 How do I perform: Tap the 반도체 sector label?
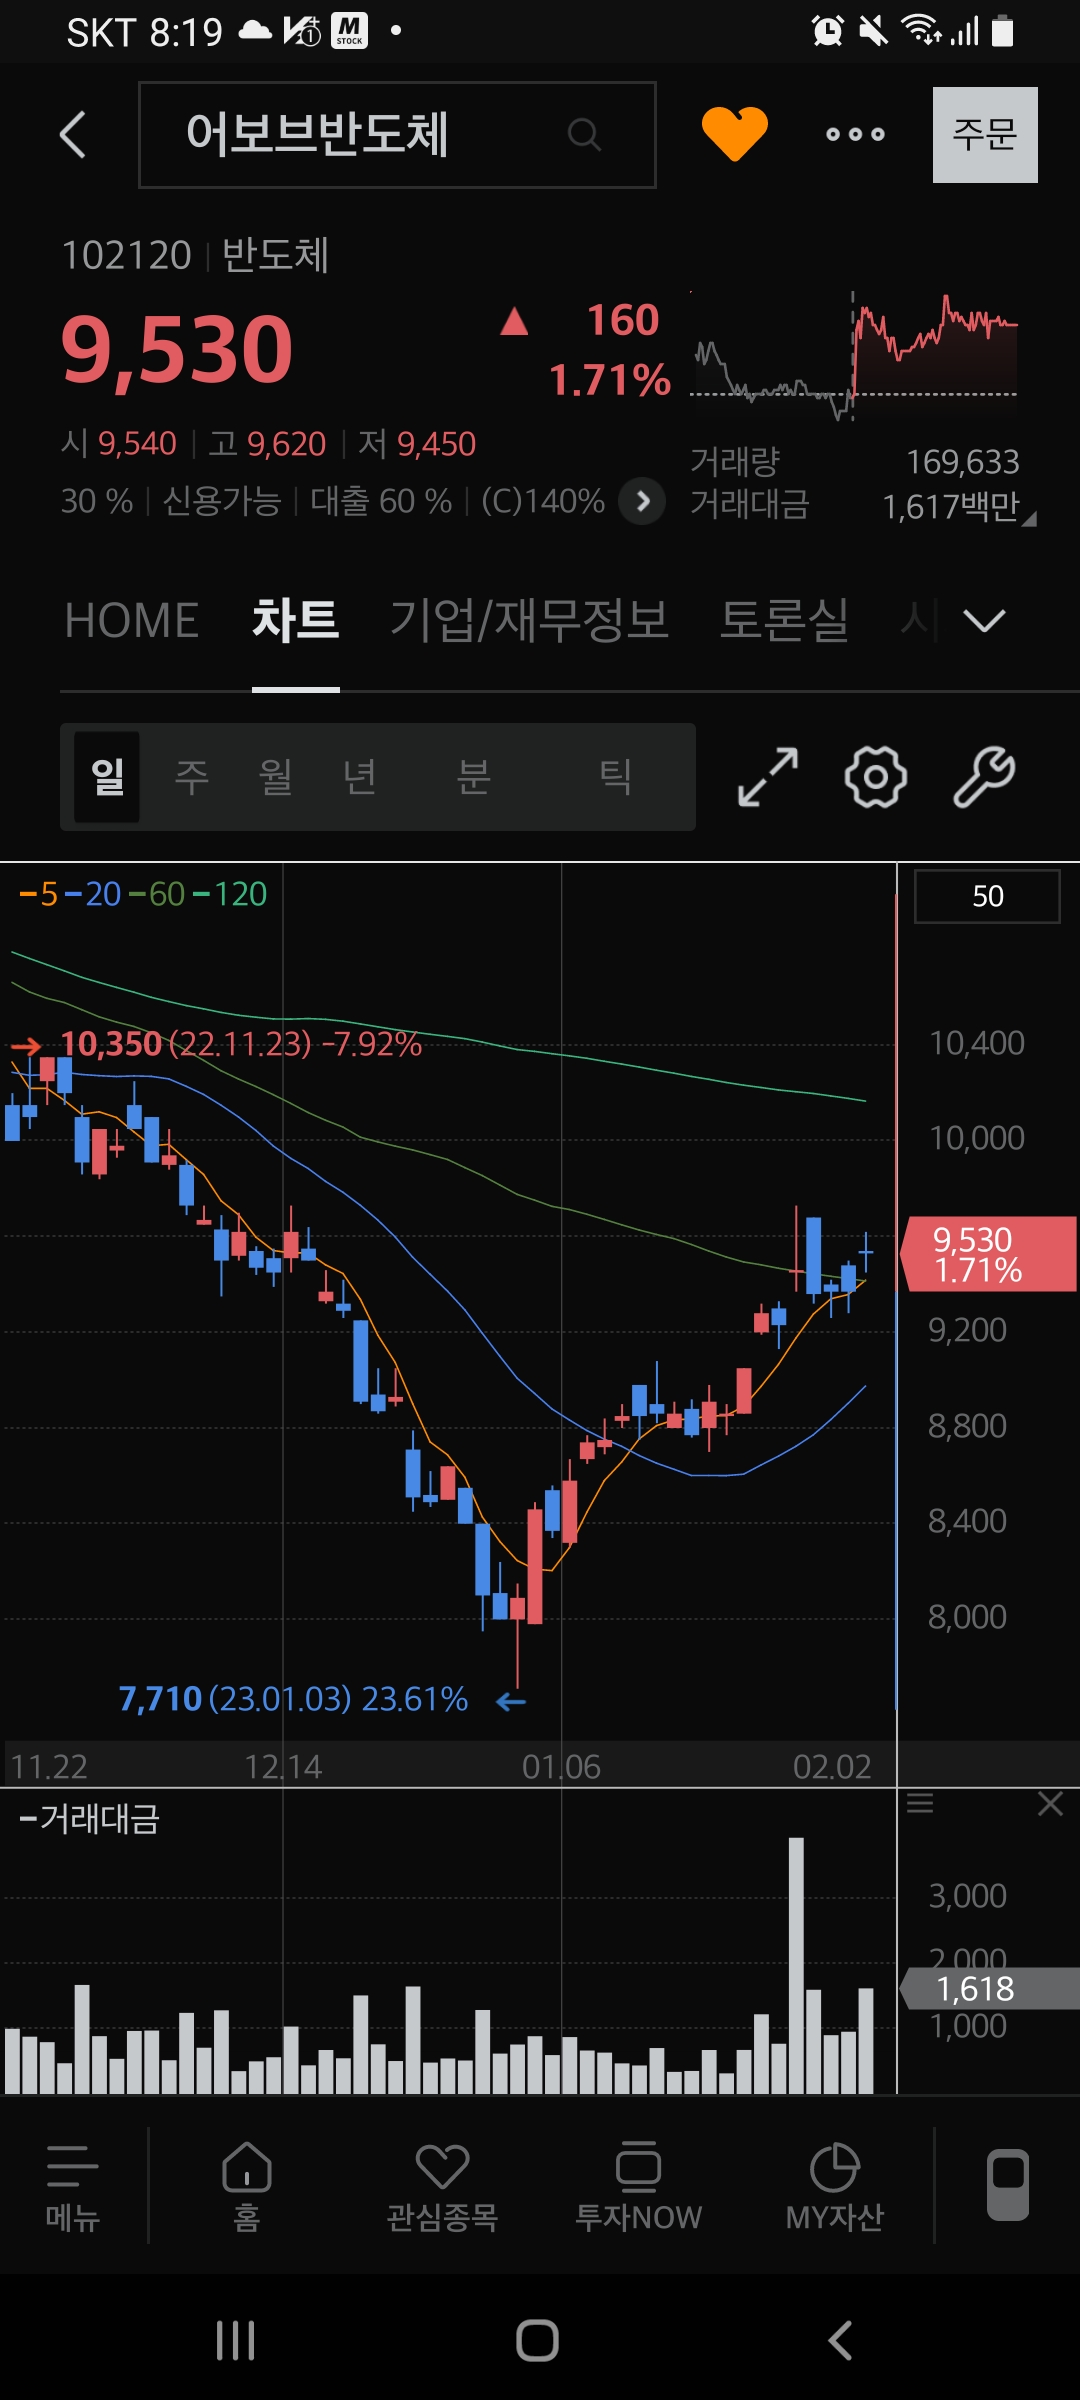[275, 255]
